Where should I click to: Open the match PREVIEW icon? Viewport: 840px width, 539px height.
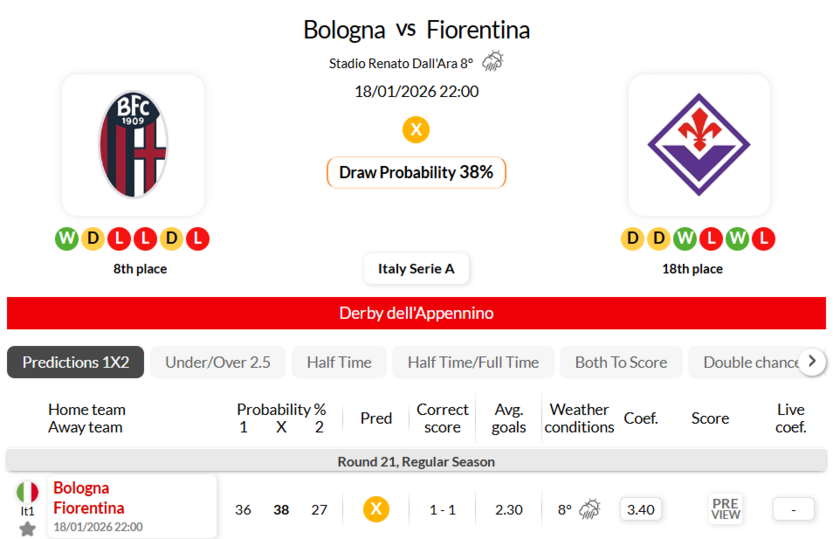click(725, 509)
